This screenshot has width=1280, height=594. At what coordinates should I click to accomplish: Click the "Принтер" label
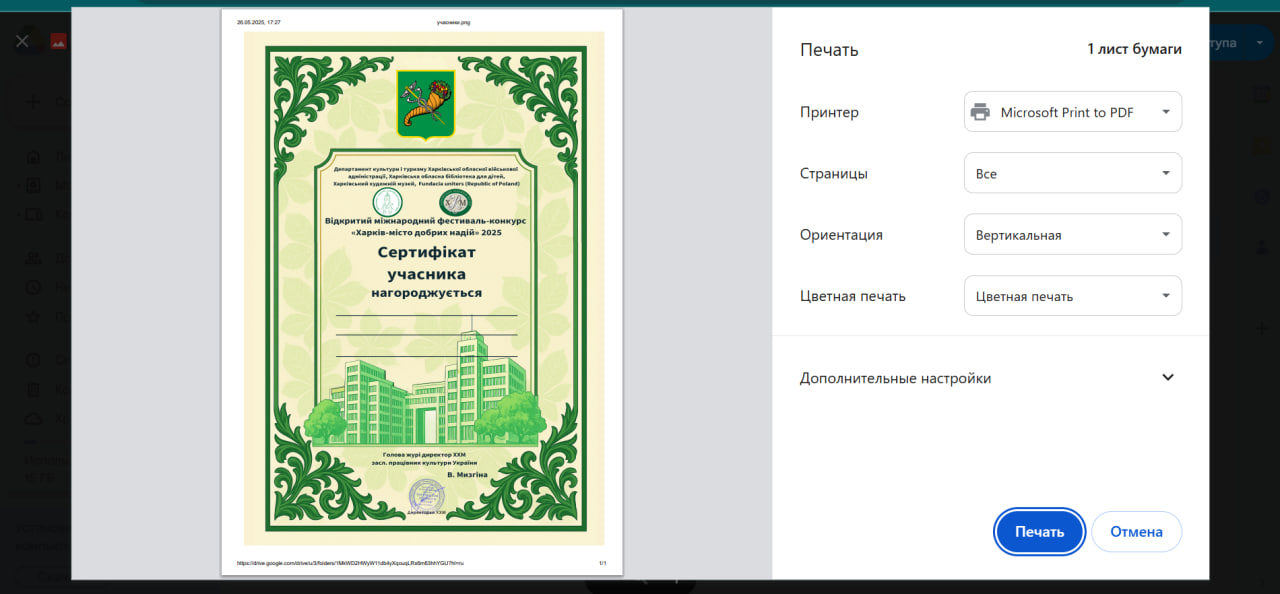tap(829, 112)
